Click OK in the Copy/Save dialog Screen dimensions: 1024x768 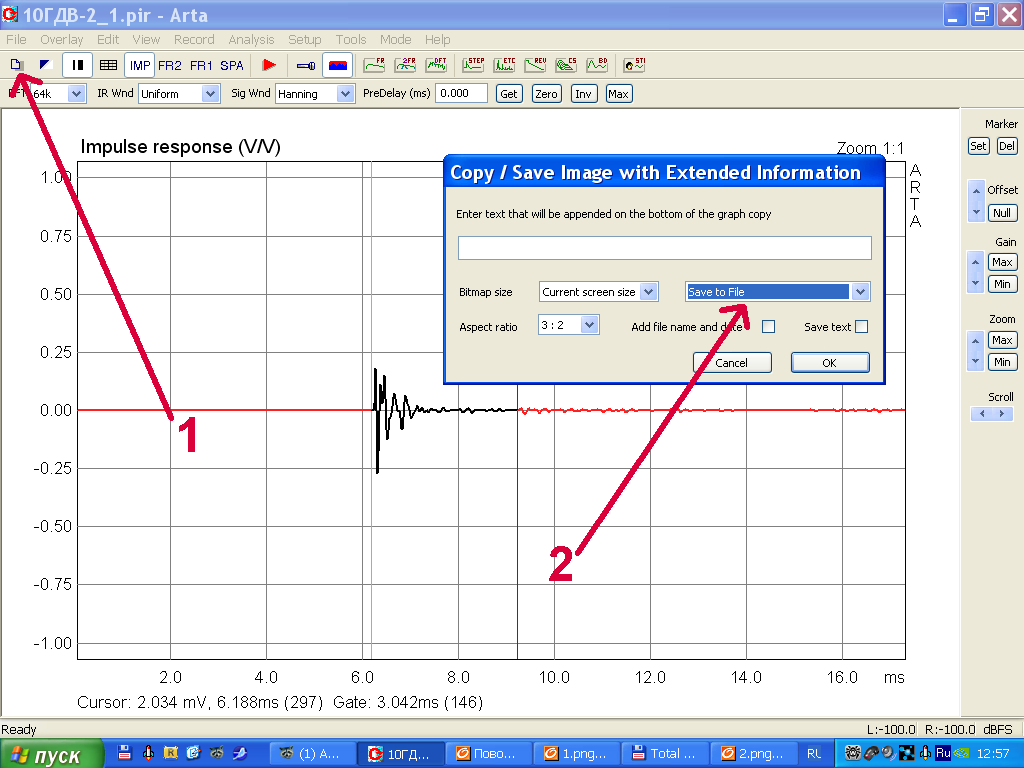click(x=829, y=362)
